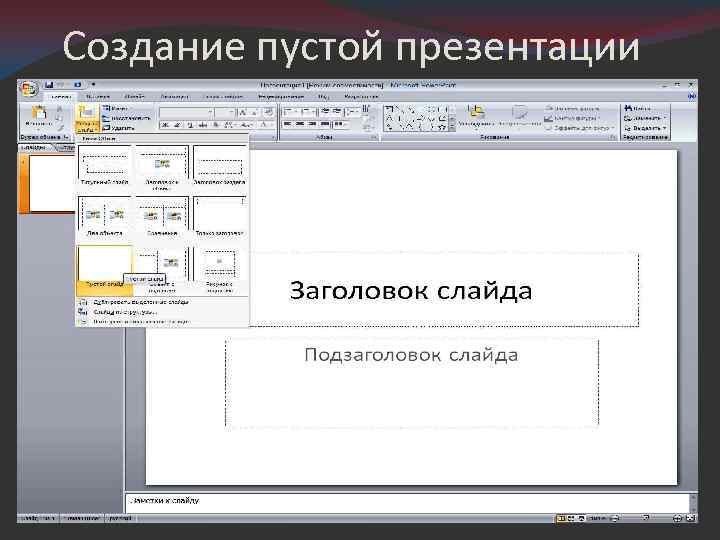
Task: Click the round Office button
Action: [x=29, y=88]
